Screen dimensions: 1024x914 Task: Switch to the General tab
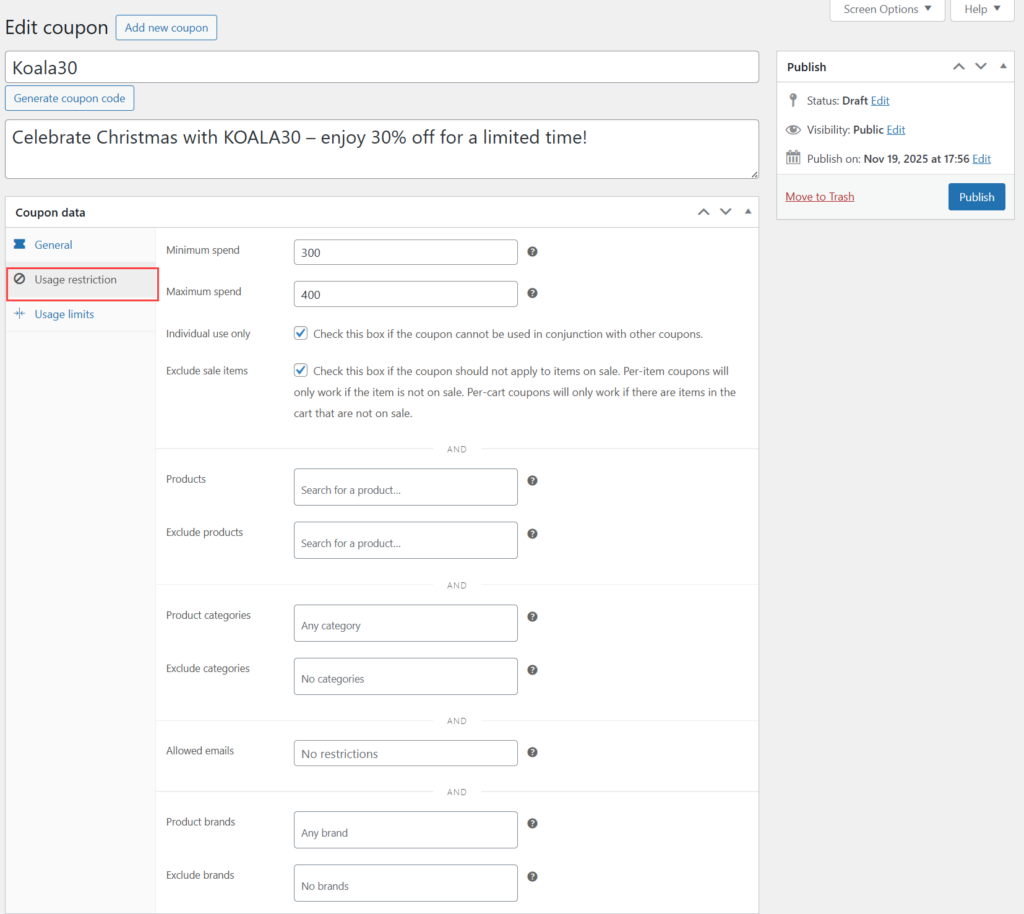pyautogui.click(x=53, y=245)
